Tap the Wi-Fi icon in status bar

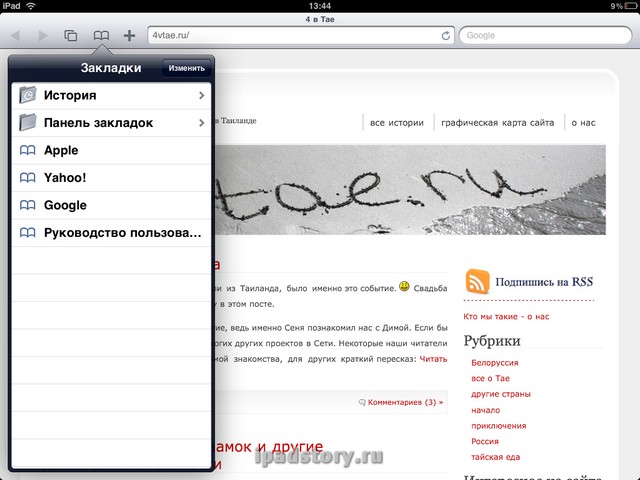coord(31,6)
